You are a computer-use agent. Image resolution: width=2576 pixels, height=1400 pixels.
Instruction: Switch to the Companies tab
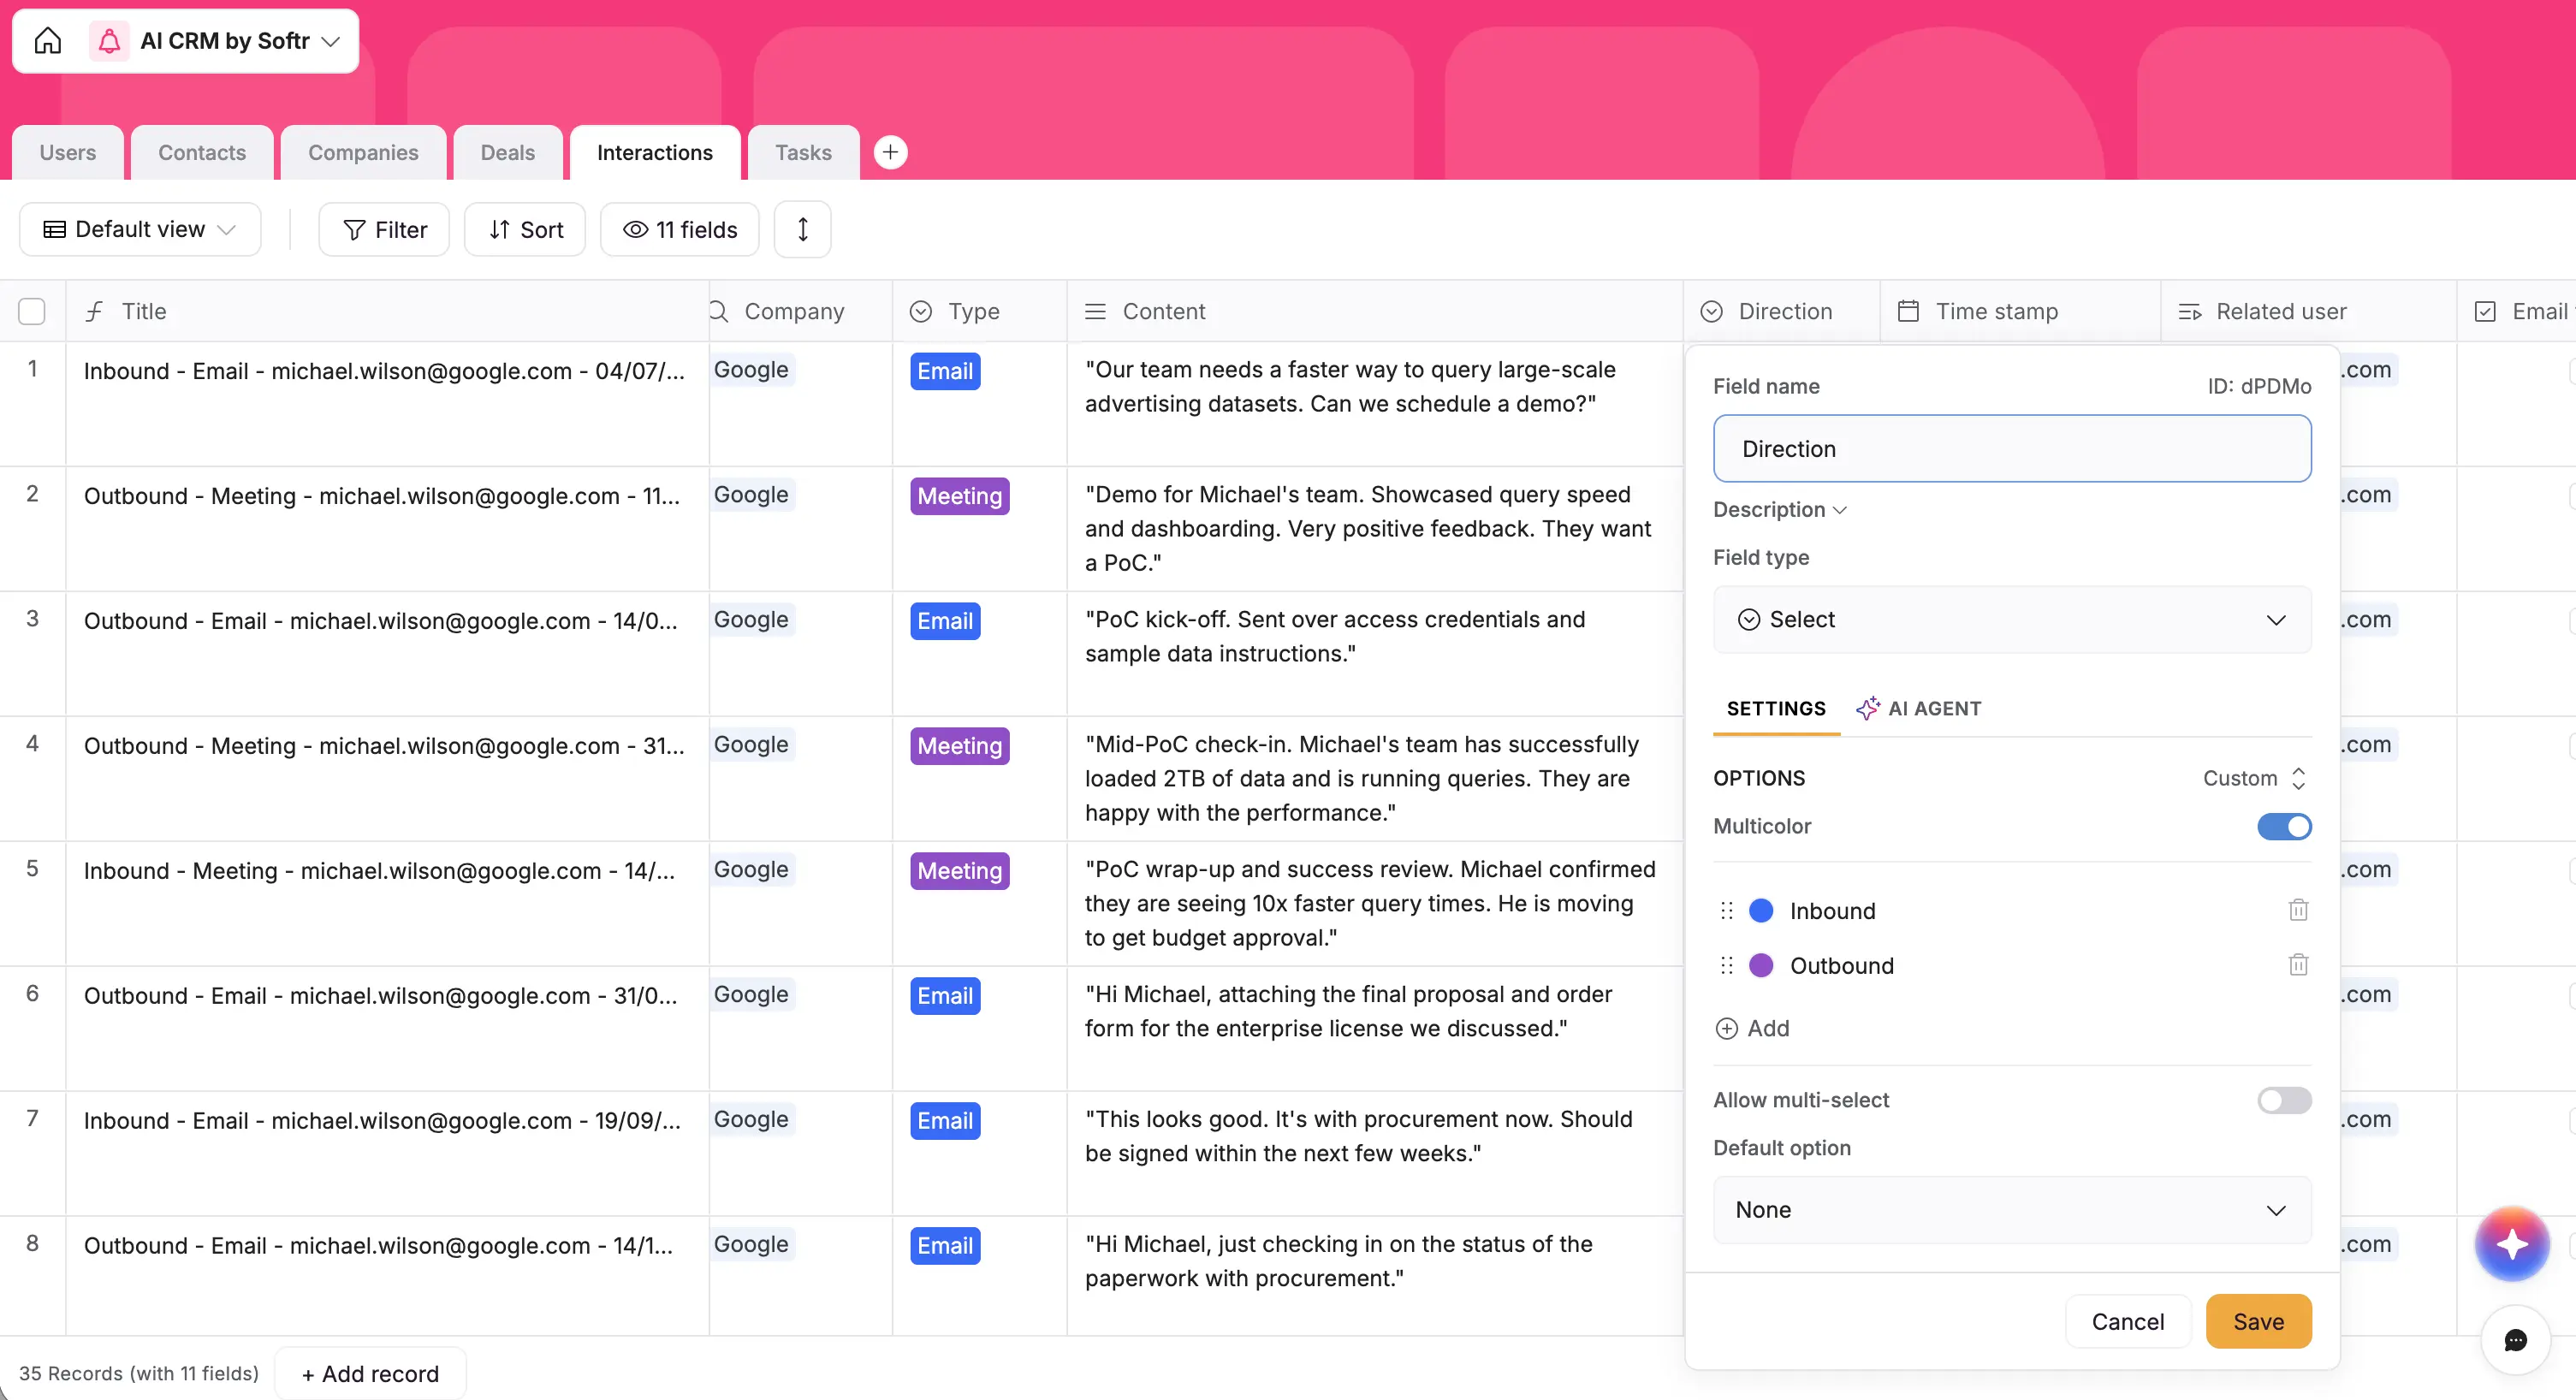[363, 152]
